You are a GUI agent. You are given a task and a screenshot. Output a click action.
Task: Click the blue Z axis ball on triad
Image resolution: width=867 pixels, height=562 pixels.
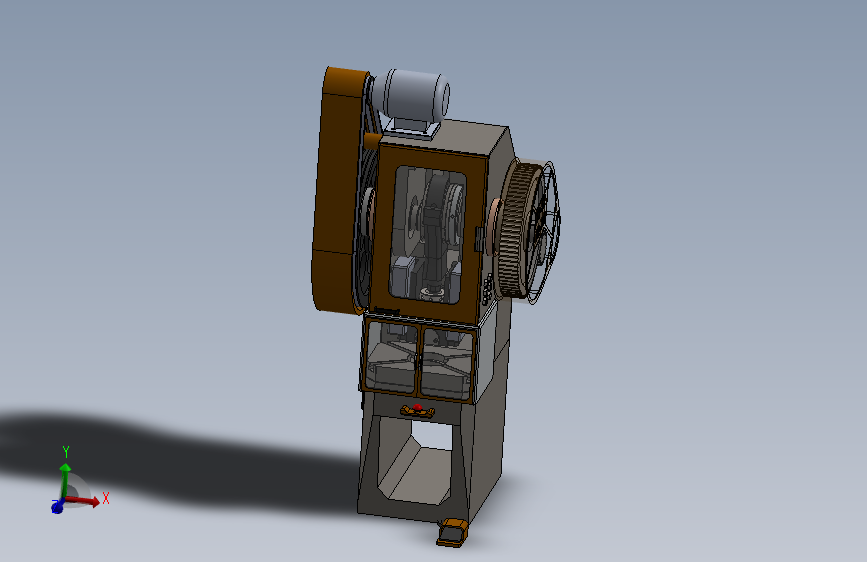click(x=57, y=506)
